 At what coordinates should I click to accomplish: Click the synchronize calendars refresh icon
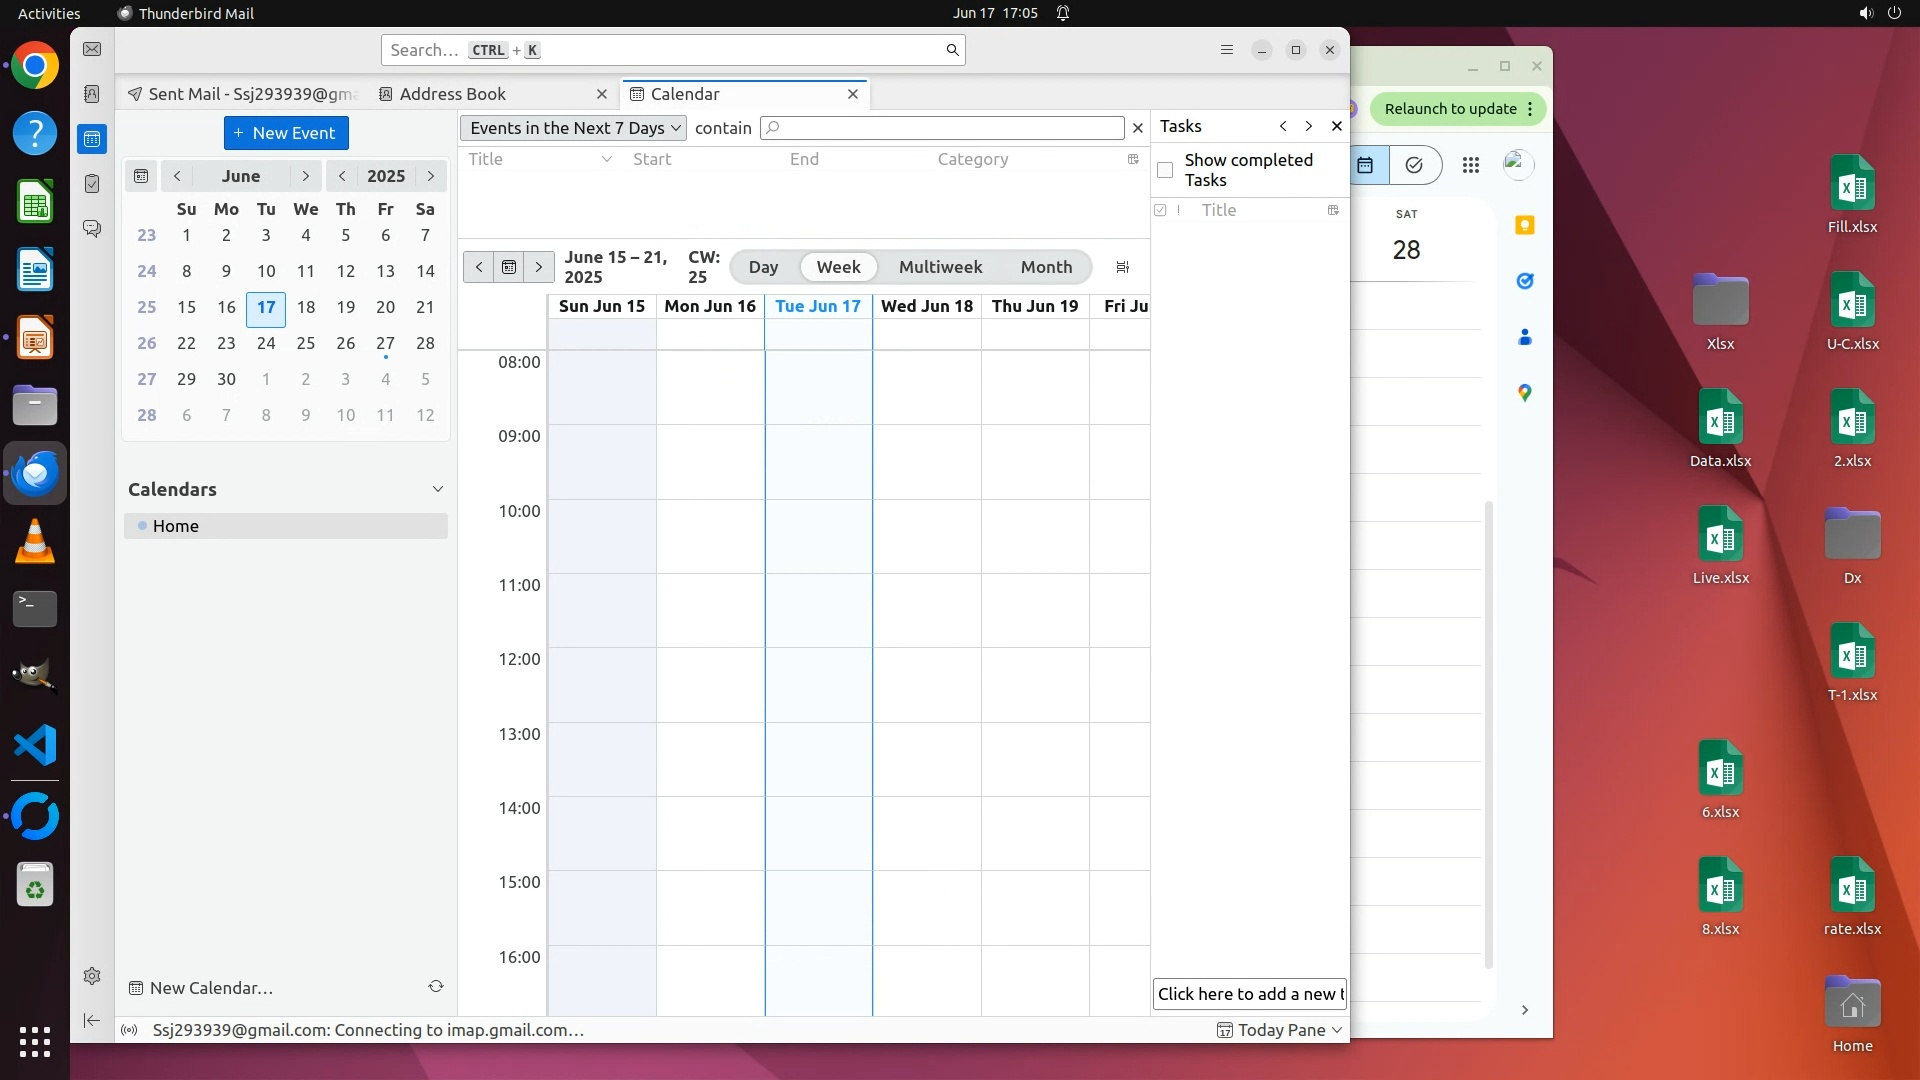click(x=436, y=987)
